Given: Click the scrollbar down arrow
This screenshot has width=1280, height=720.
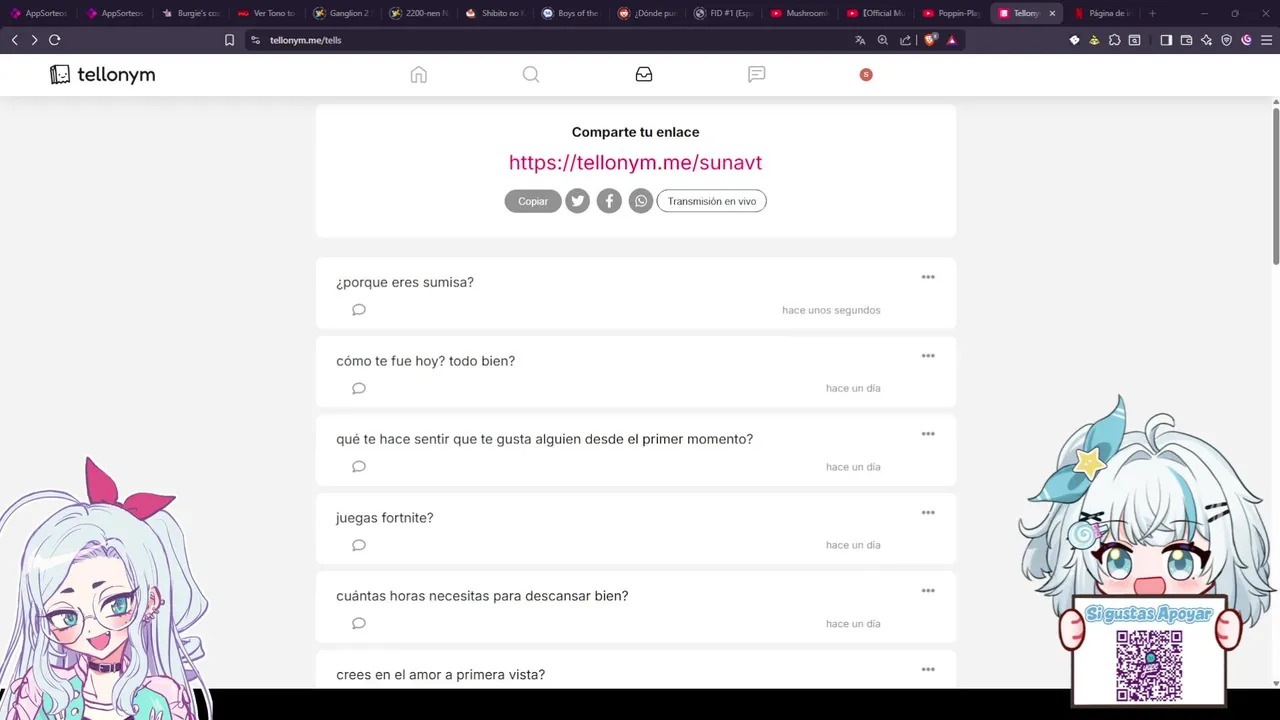Looking at the screenshot, I should coord(1275,683).
